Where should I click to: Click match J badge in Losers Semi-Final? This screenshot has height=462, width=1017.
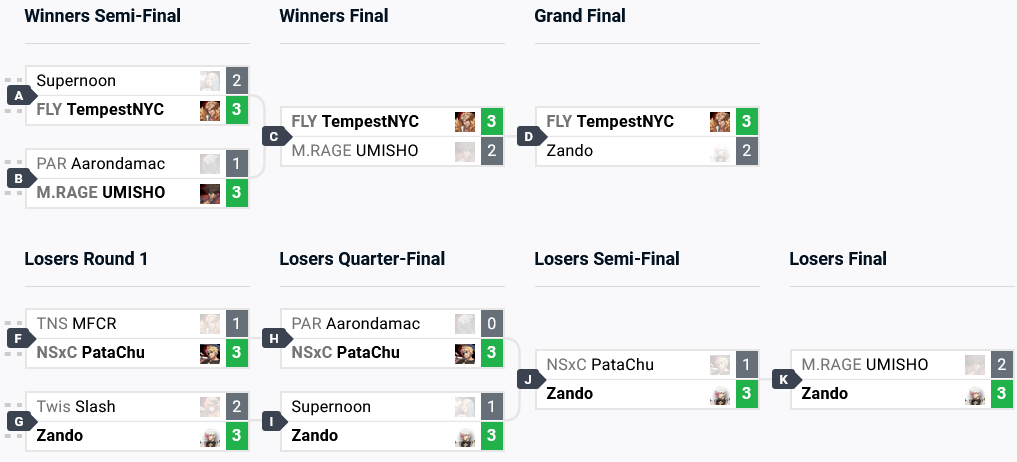[x=528, y=379]
